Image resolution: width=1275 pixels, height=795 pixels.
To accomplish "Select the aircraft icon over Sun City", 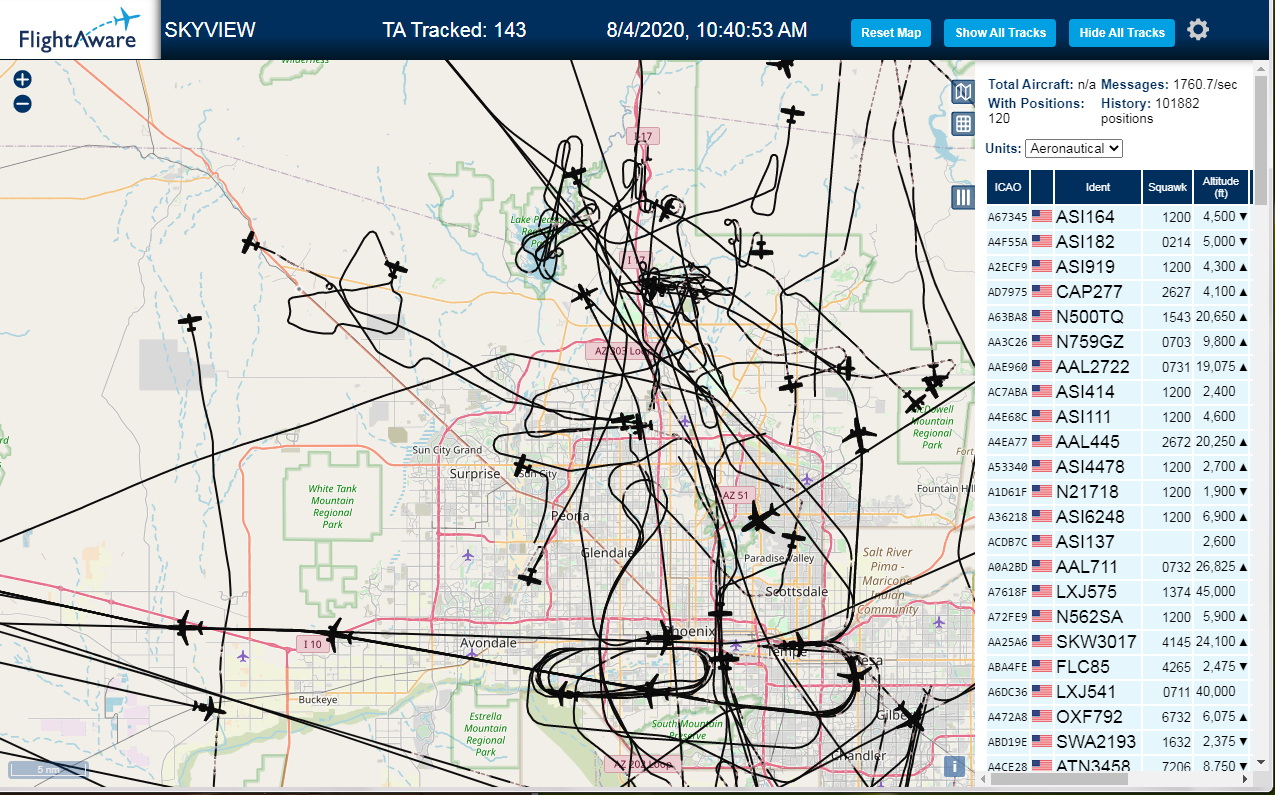I will click(522, 466).
